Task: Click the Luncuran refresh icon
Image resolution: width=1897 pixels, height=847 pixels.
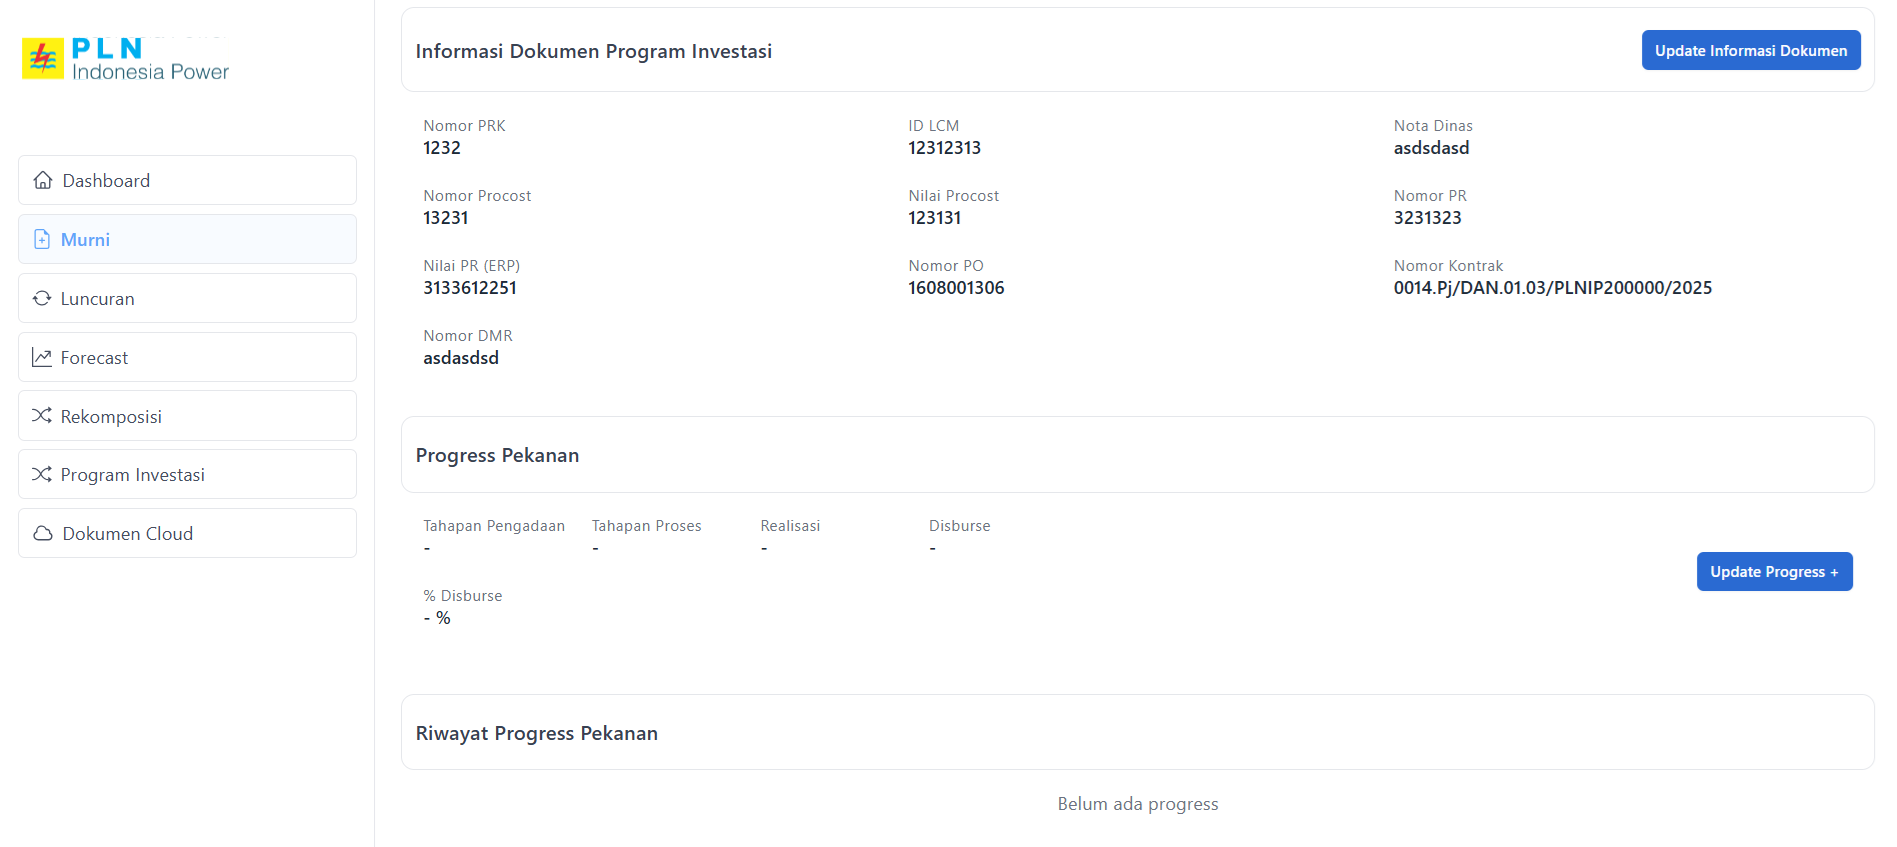Action: [42, 298]
